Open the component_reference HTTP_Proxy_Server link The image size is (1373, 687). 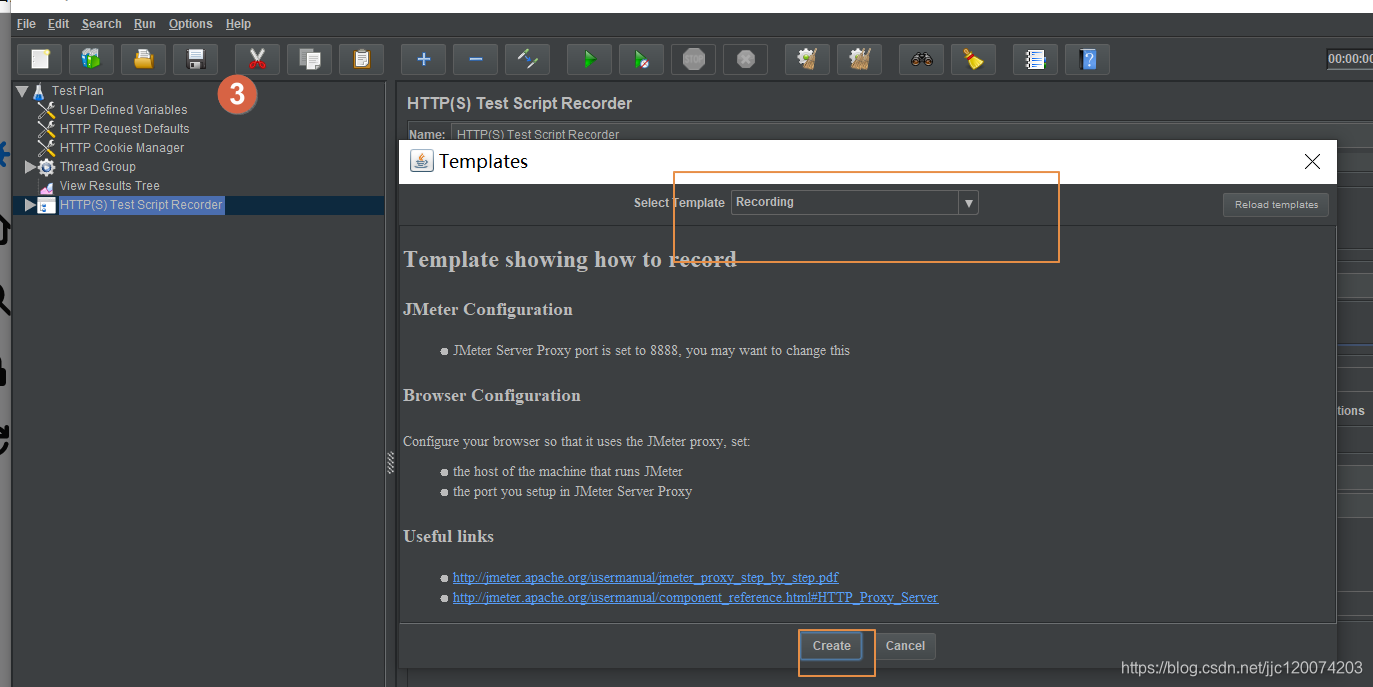coord(695,598)
